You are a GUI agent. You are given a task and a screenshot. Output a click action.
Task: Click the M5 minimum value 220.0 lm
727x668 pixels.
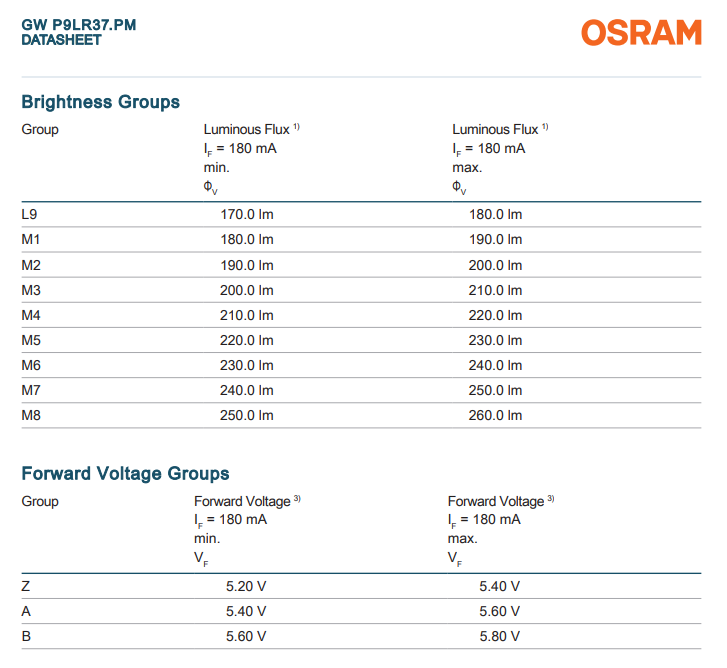point(247,340)
